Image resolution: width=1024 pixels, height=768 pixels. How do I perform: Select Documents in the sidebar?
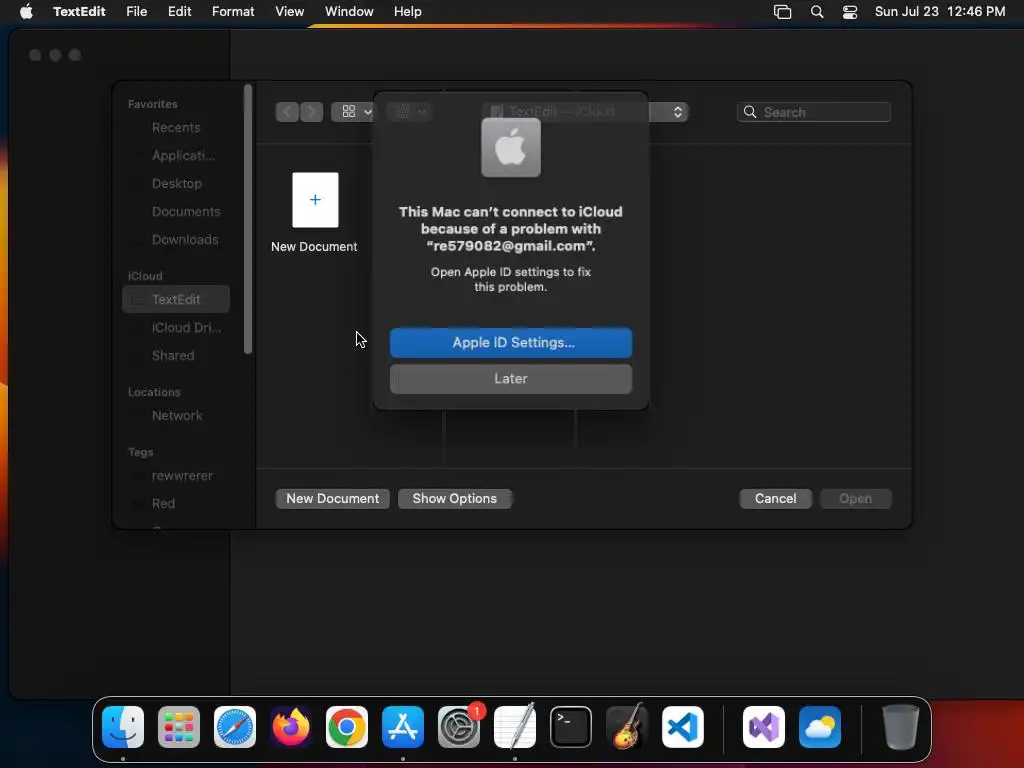coord(176,212)
